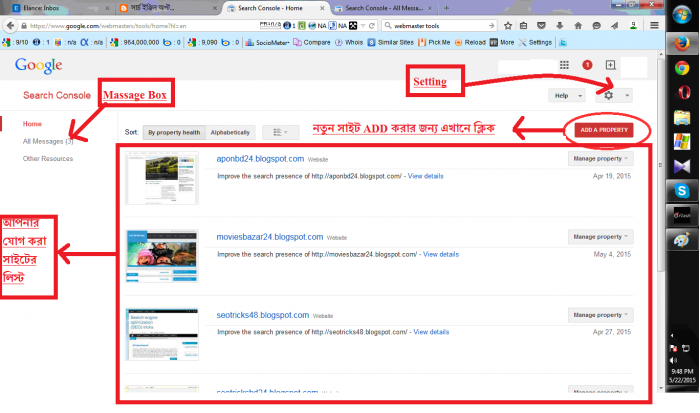Open the Windows Start orb
This screenshot has width=700, height=413.
(x=682, y=15)
